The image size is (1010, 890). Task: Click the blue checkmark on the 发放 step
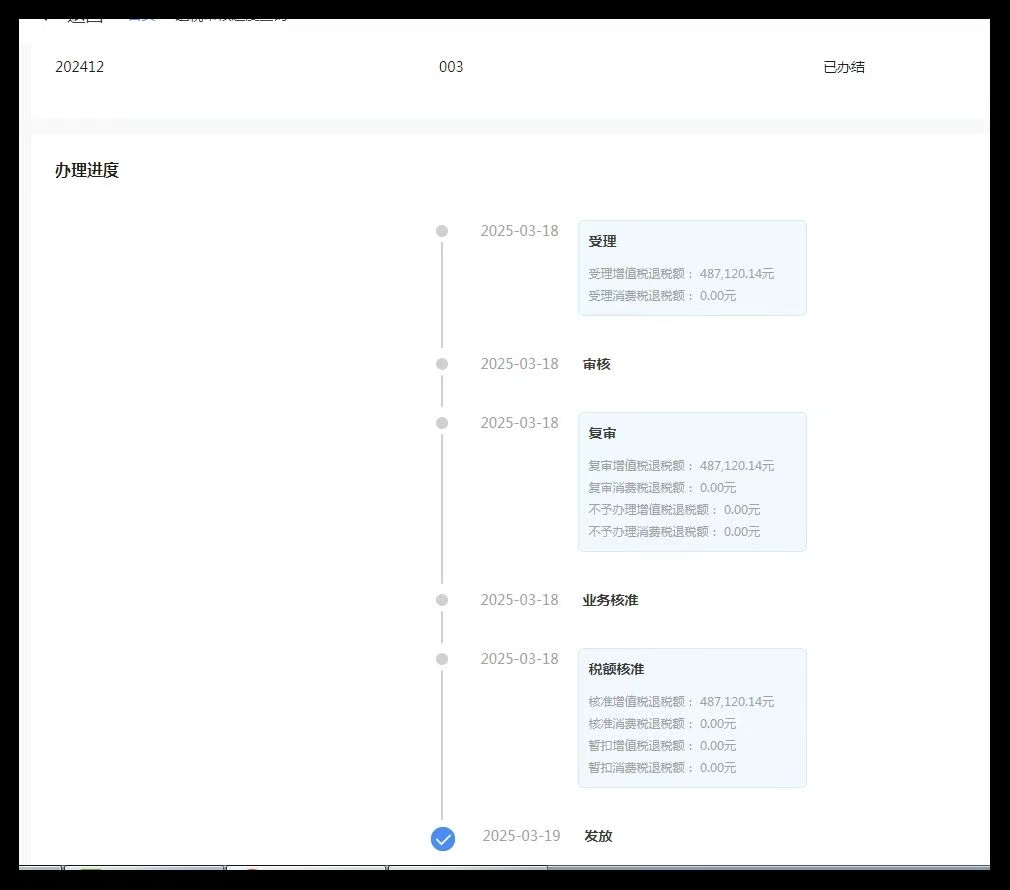442,839
